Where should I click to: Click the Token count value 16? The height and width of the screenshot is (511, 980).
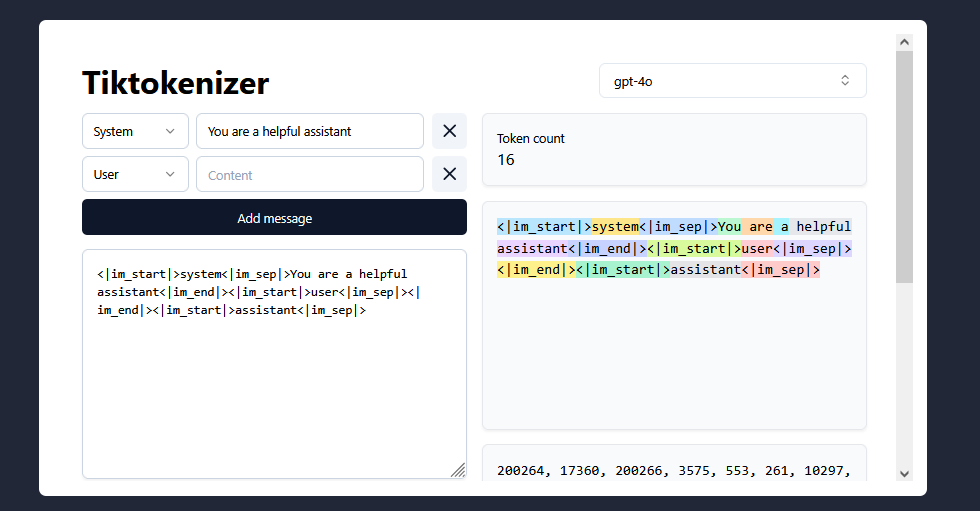pos(506,160)
